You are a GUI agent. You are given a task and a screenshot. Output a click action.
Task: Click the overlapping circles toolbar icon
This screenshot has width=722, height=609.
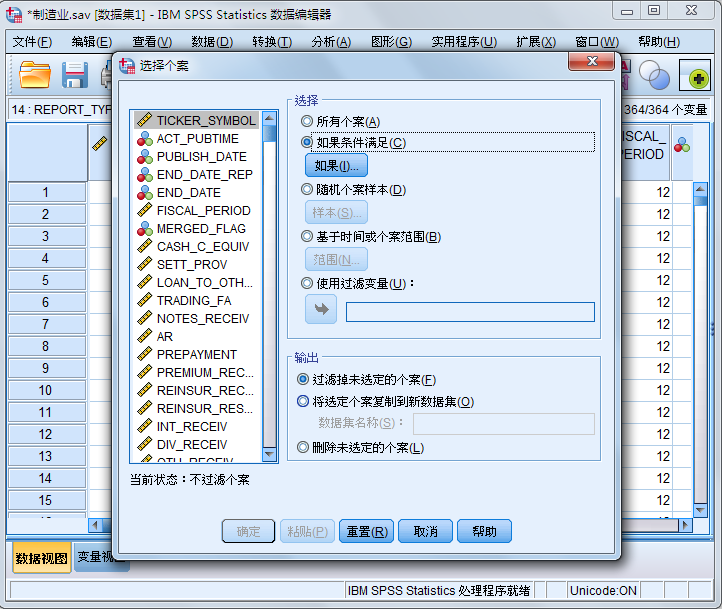(x=654, y=75)
